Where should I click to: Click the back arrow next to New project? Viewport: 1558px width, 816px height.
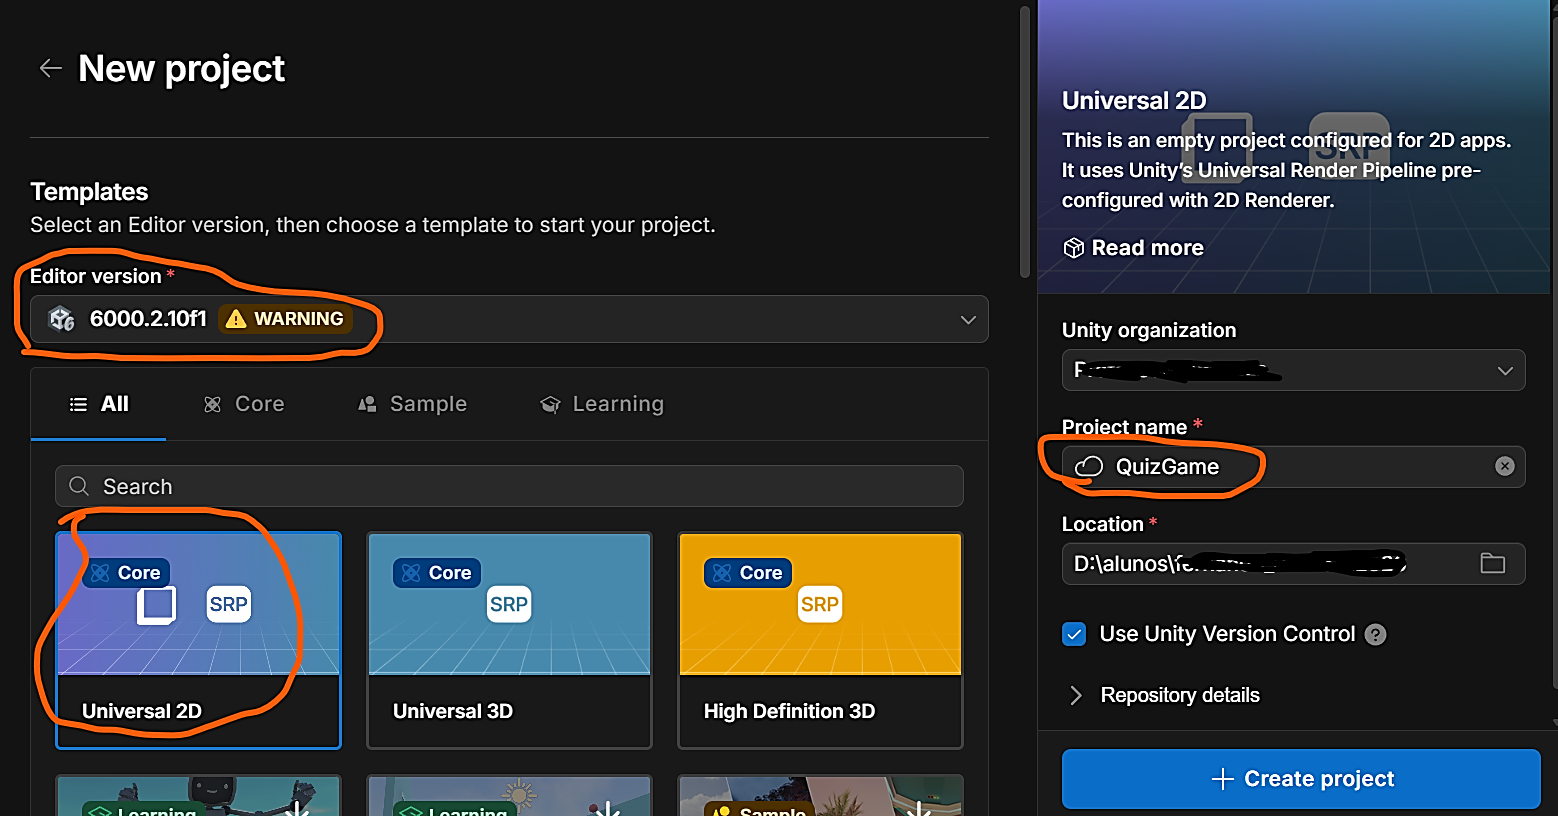point(48,67)
